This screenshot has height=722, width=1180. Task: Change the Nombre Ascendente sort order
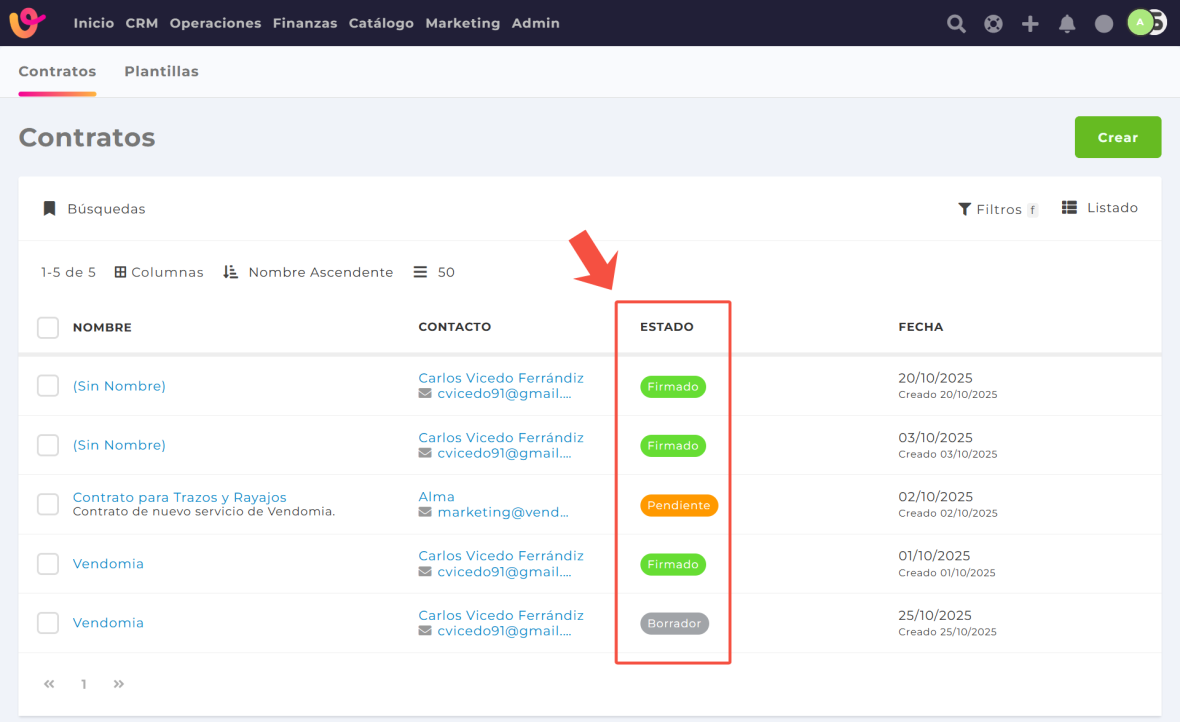308,272
